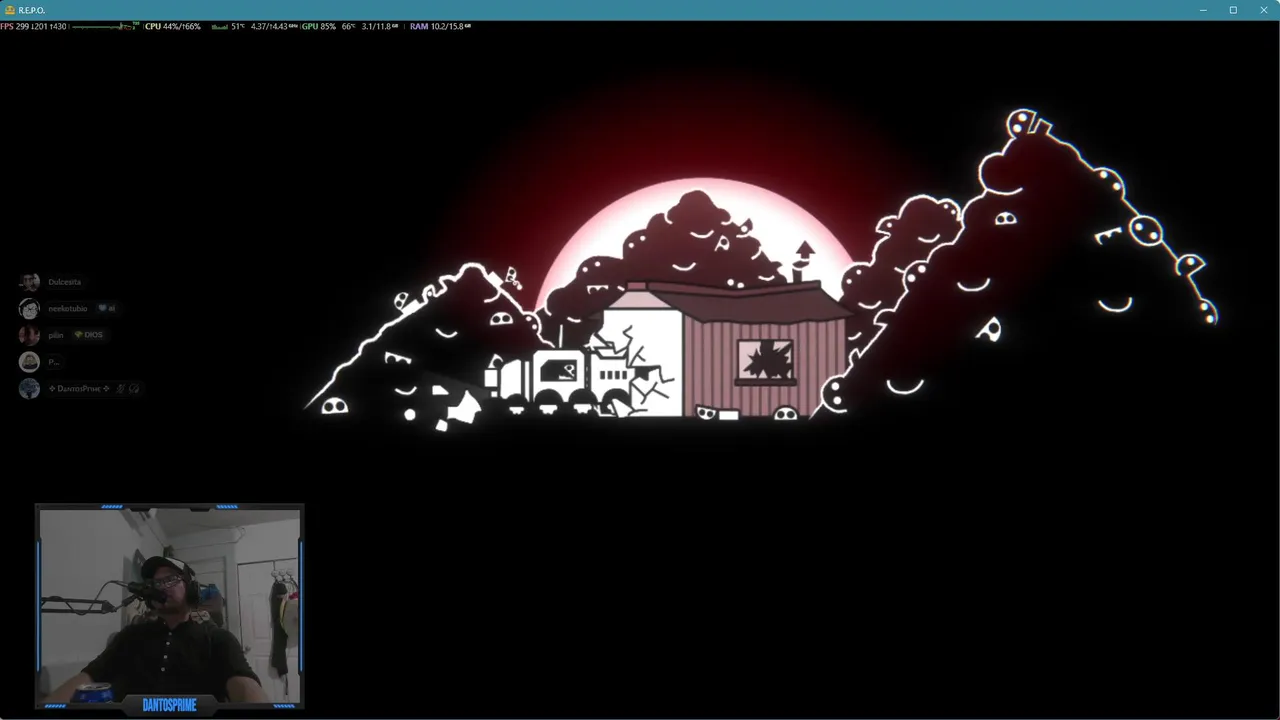
Task: Click the webcam feed thumbnail
Action: [x=170, y=605]
